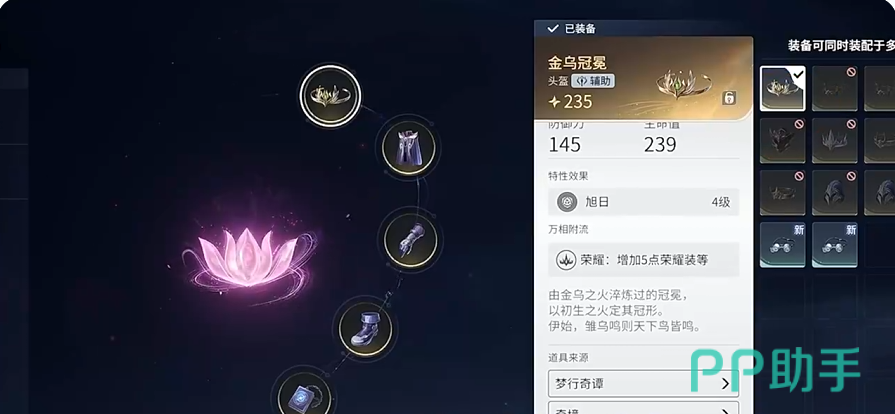The image size is (895, 414).
Task: Click the 荣耀 effect icon
Action: (x=566, y=260)
